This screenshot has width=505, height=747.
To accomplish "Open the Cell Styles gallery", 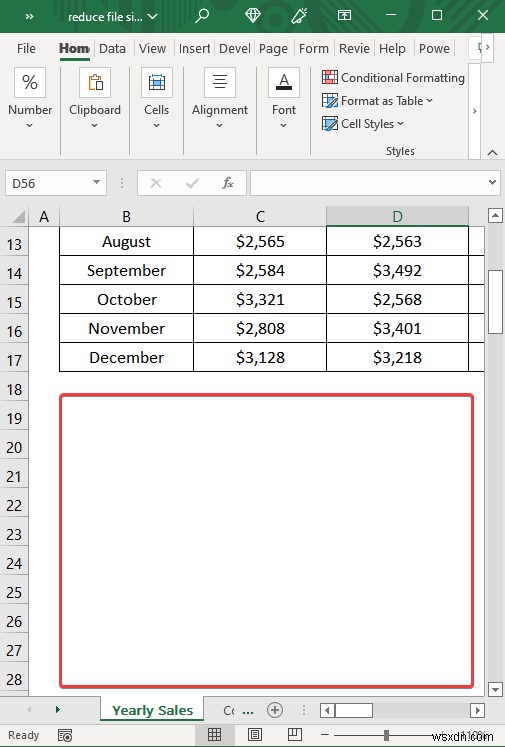I will coord(363,124).
